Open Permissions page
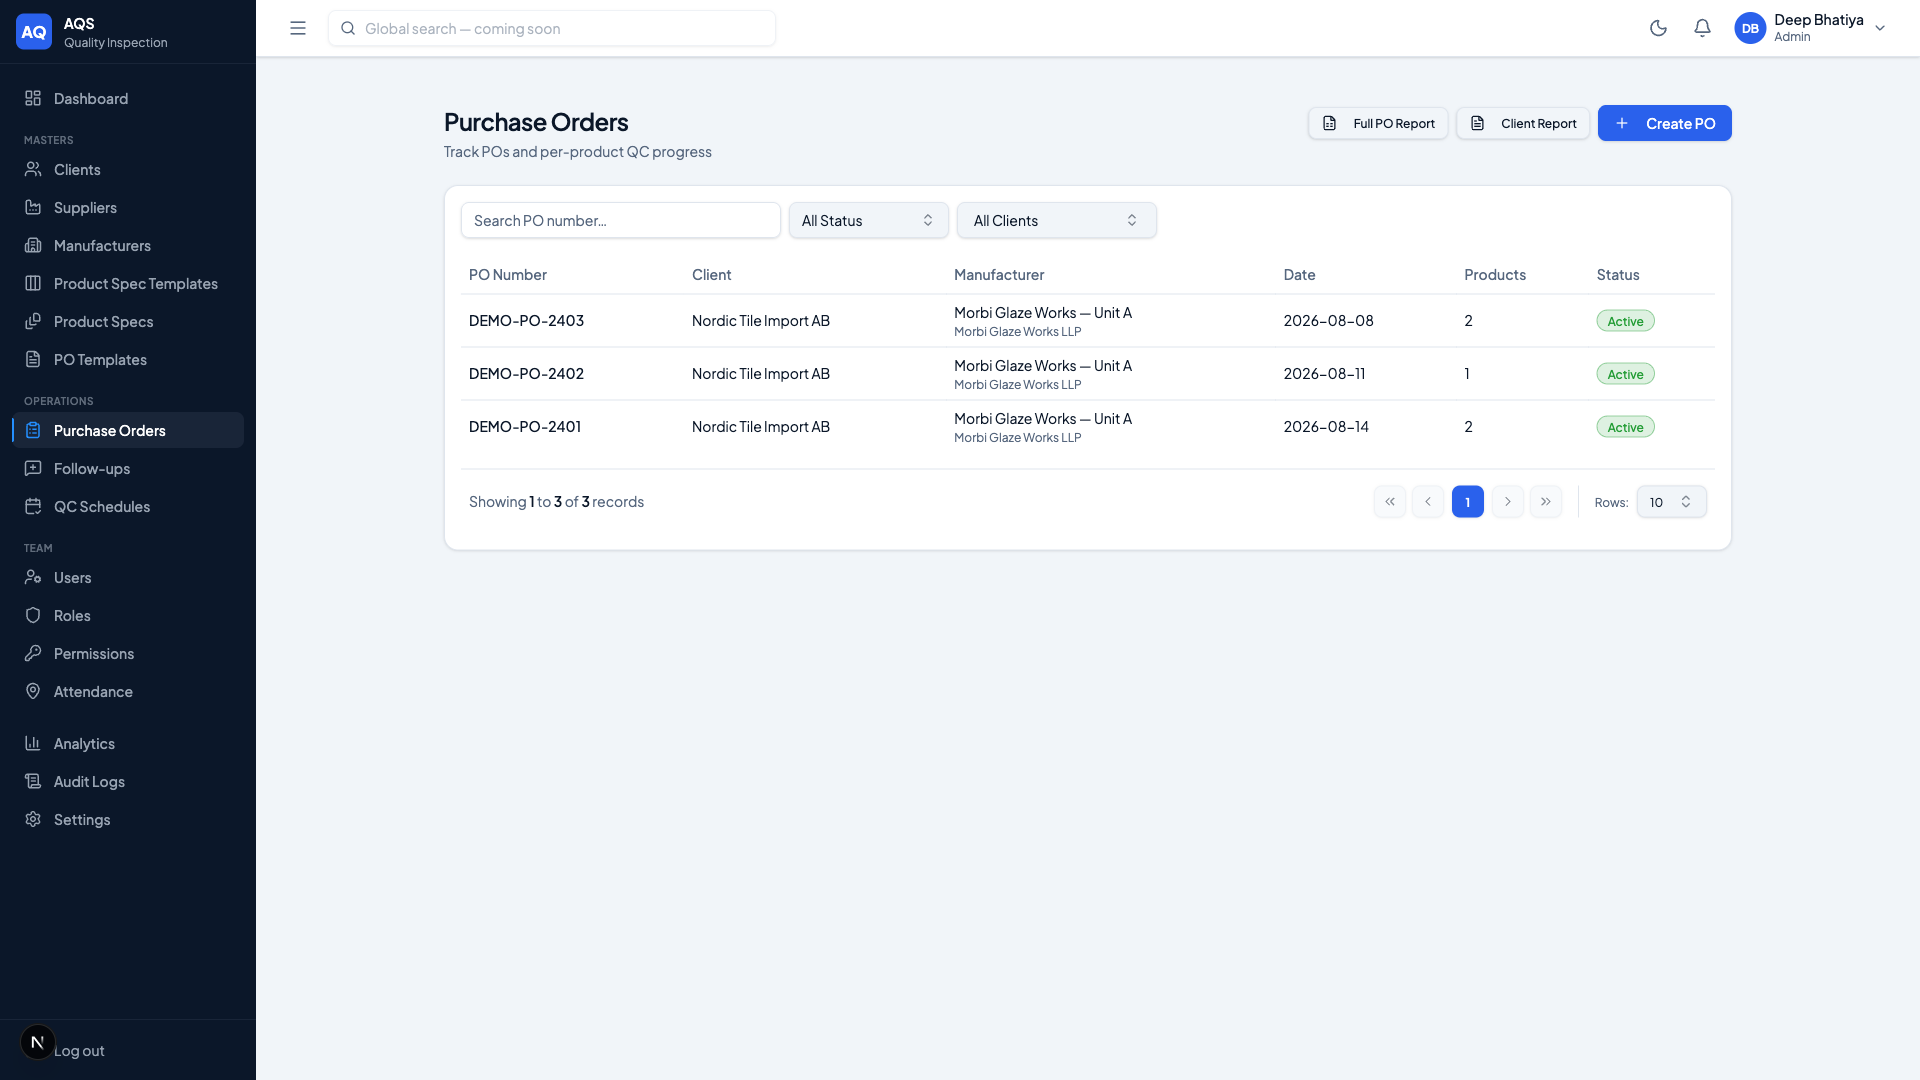1920x1080 pixels. (128, 653)
